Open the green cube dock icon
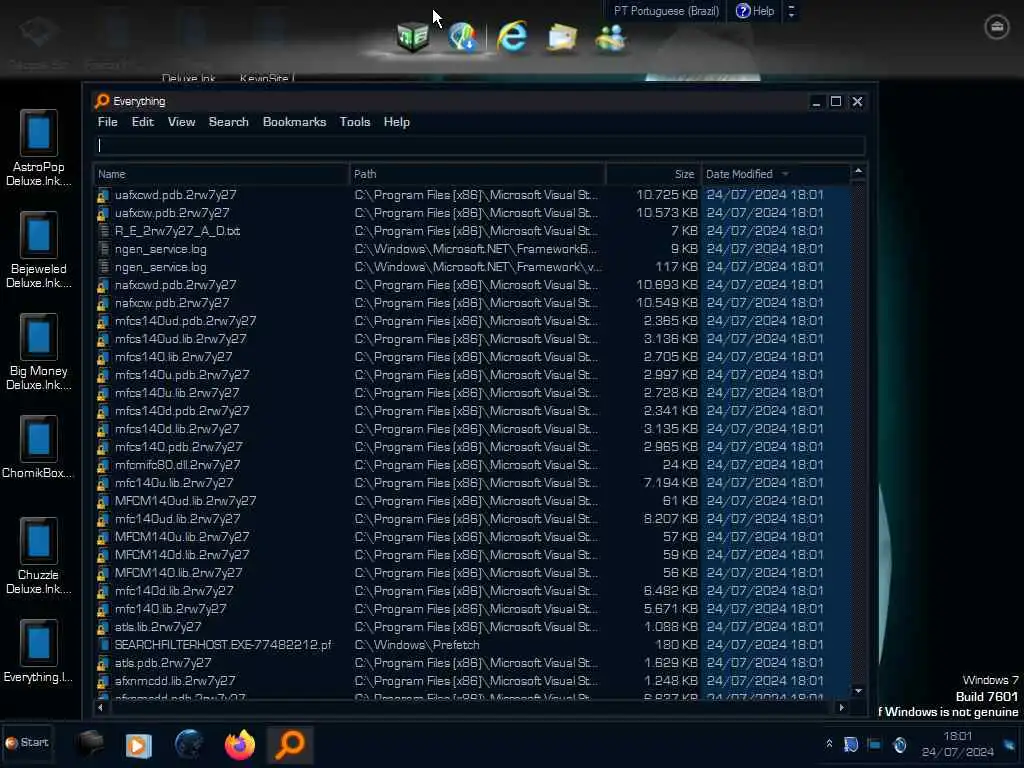This screenshot has height=768, width=1024. point(413,37)
